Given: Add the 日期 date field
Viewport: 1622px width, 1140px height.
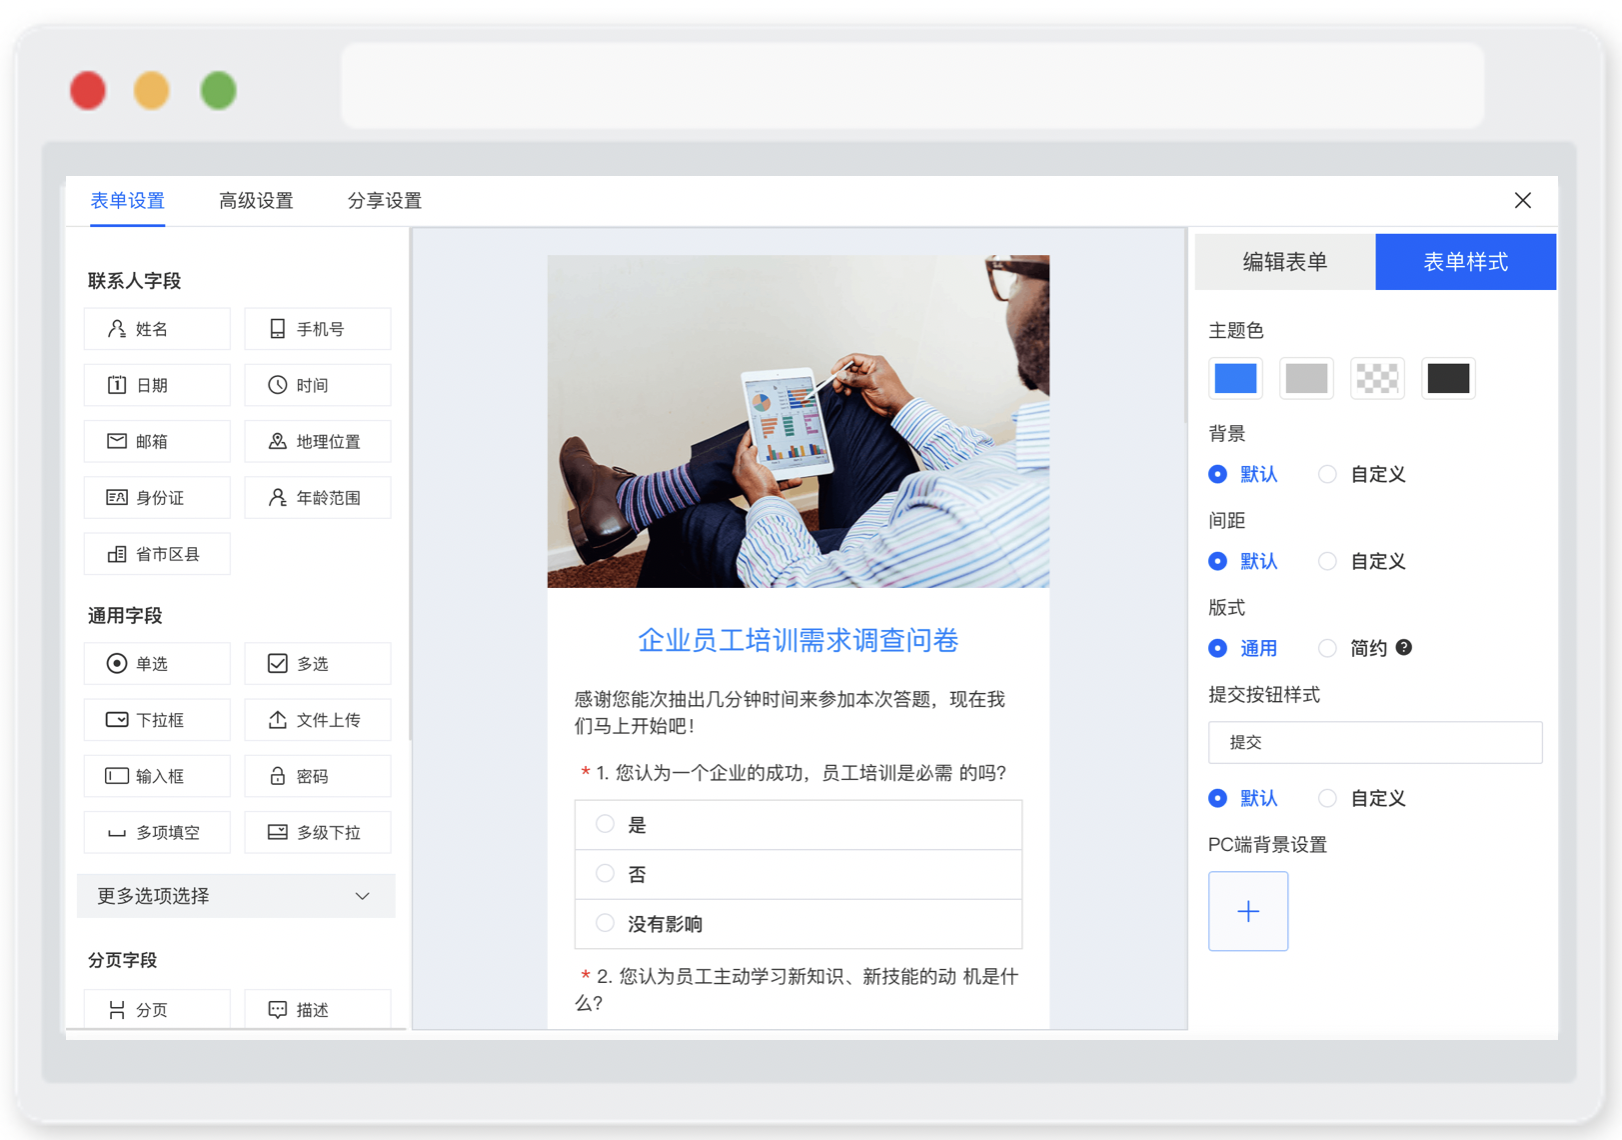Looking at the screenshot, I should 157,385.
